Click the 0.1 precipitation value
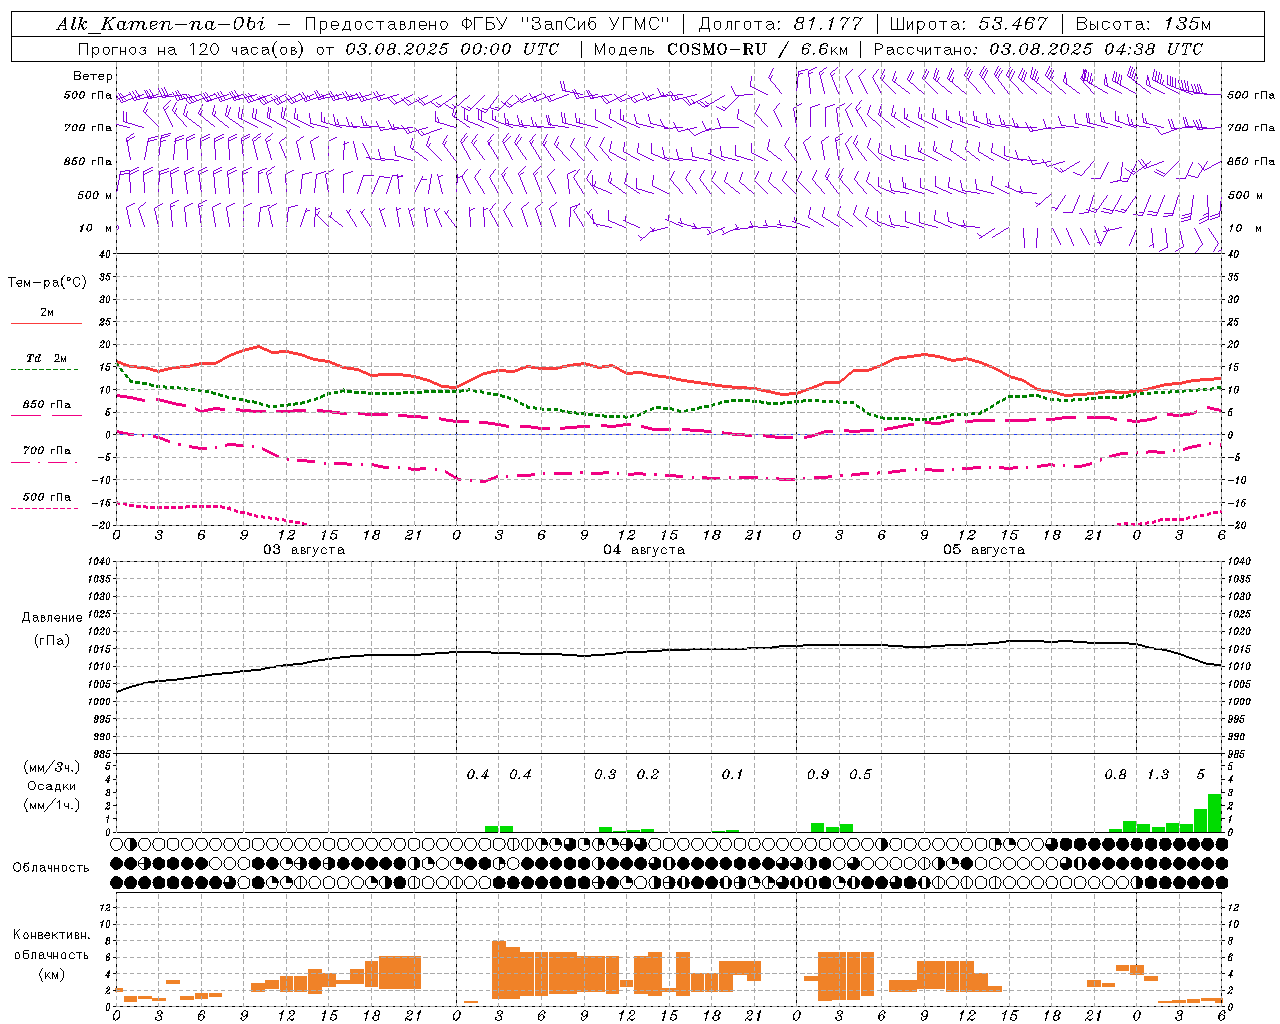 [732, 774]
